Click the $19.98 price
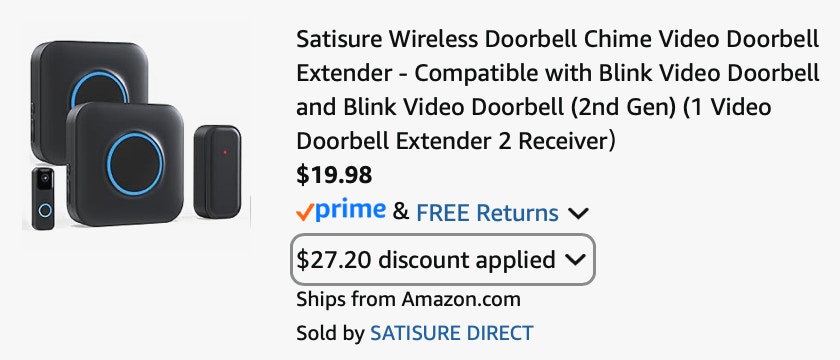 [x=334, y=175]
